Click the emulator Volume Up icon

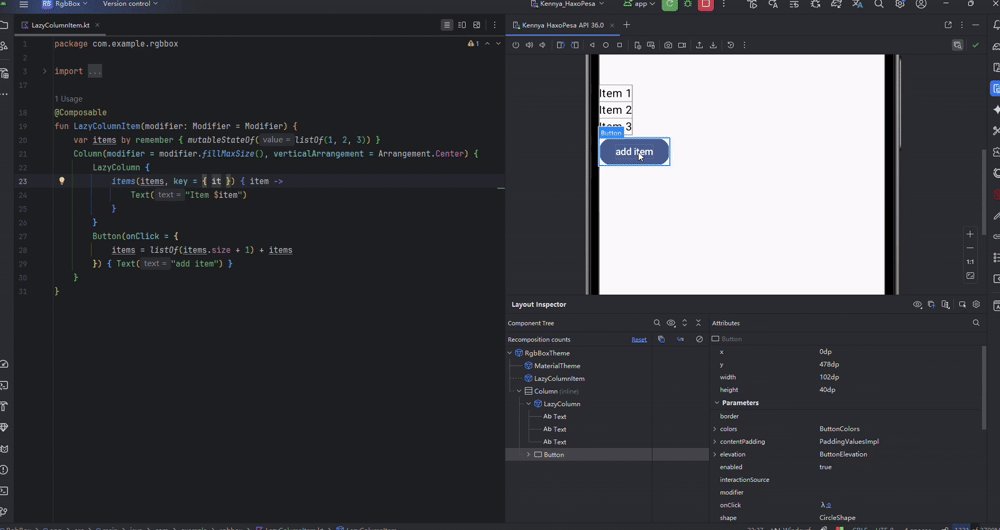pyautogui.click(x=529, y=45)
